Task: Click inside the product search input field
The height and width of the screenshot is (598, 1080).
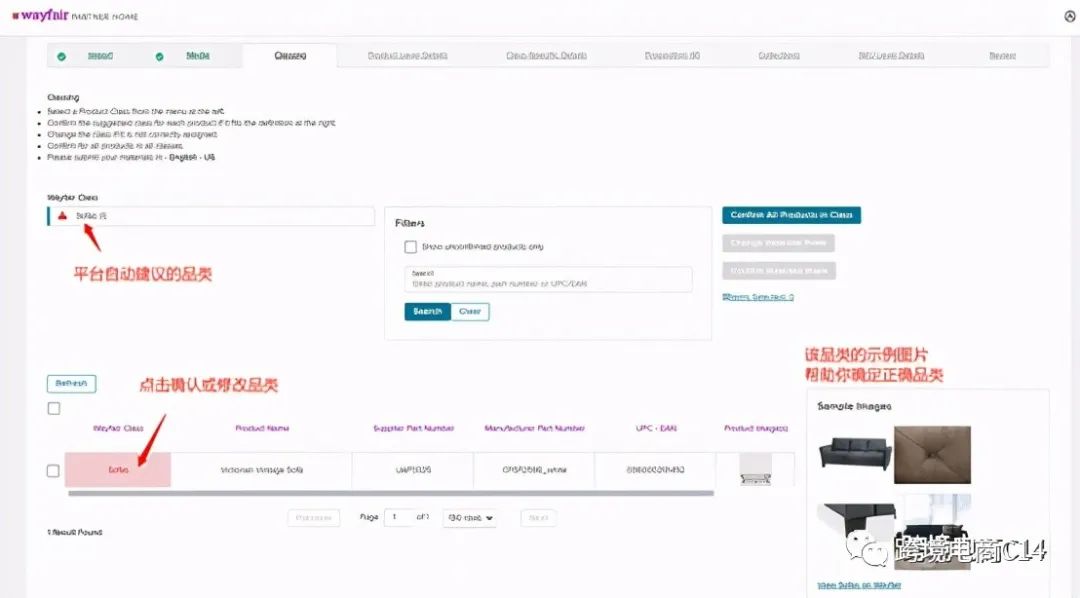Action: 546,278
